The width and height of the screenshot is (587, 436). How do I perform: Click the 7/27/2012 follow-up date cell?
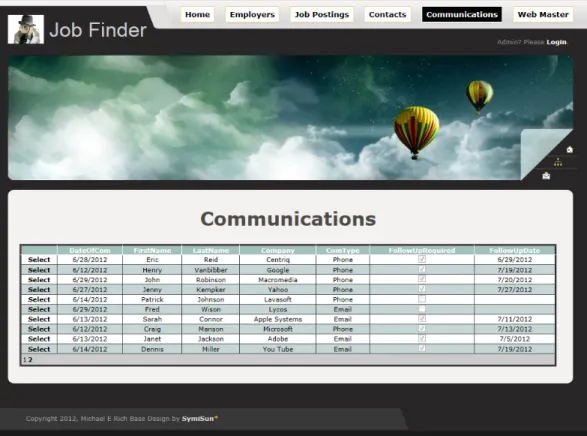click(x=515, y=289)
